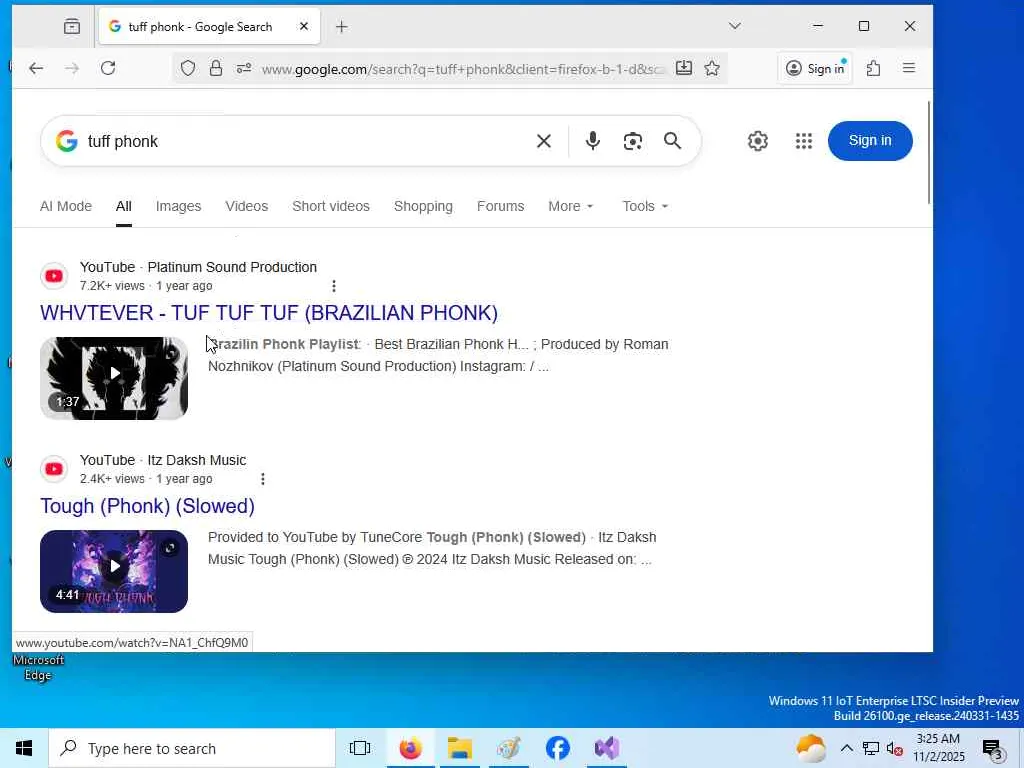The image size is (1024, 768).
Task: Switch to Short videos tab
Action: click(x=331, y=206)
